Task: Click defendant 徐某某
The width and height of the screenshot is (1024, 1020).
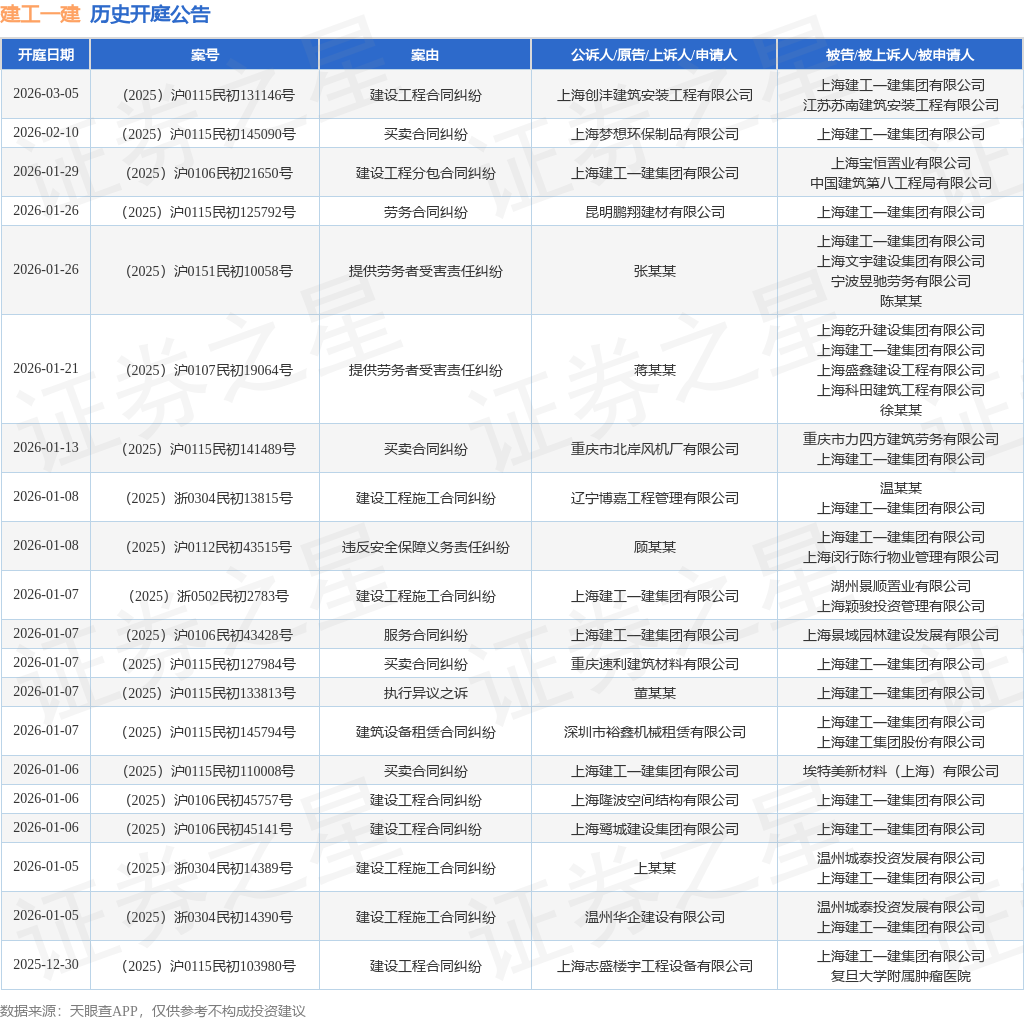Action: point(901,411)
